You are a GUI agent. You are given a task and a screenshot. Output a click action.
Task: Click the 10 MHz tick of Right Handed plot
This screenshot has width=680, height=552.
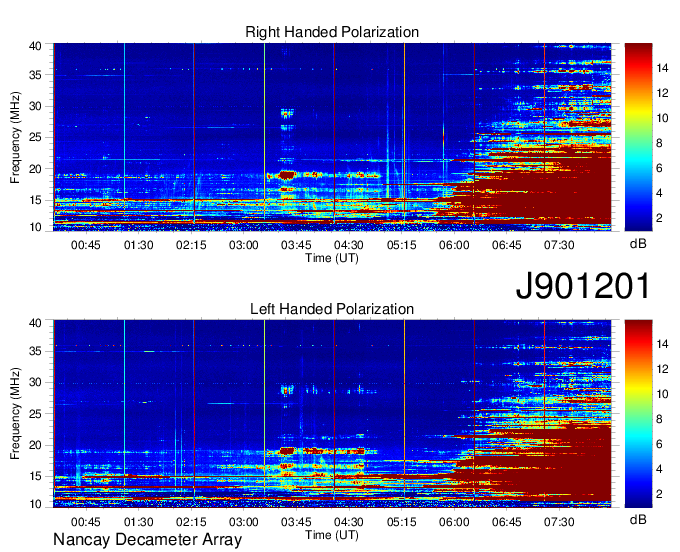36,227
